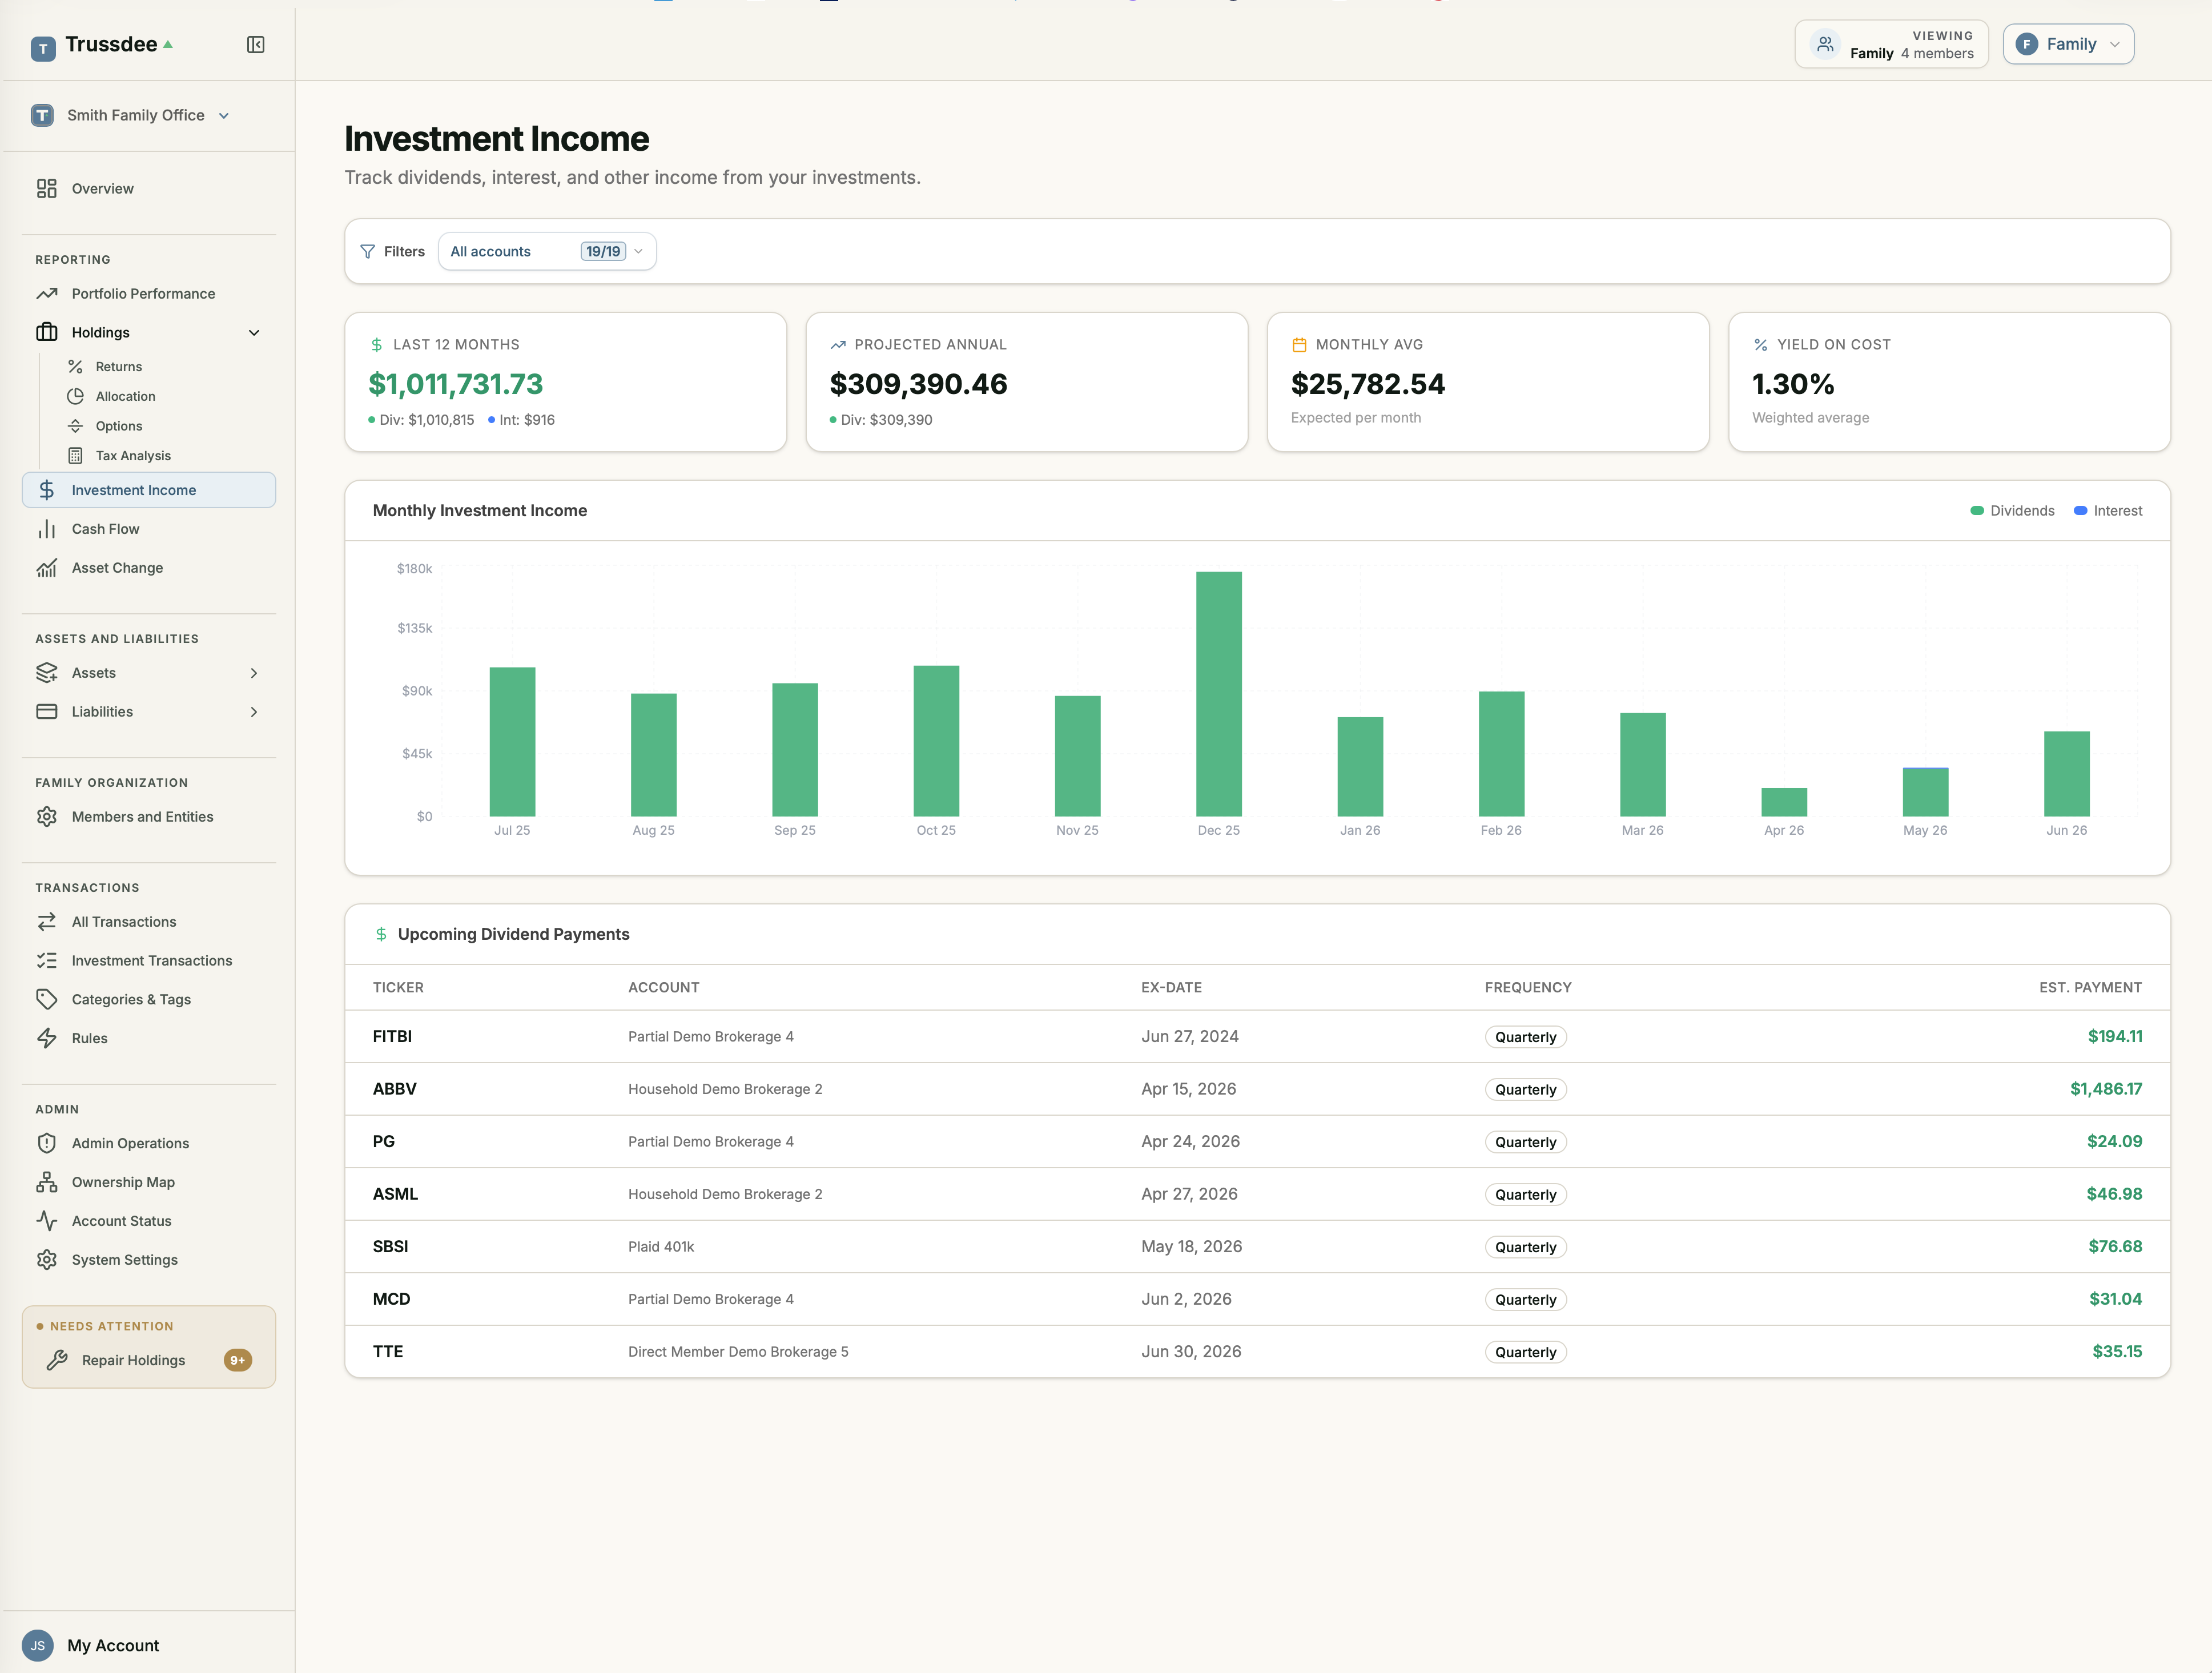Open Asset Change chart icon
The height and width of the screenshot is (1673, 2212).
pos(47,568)
